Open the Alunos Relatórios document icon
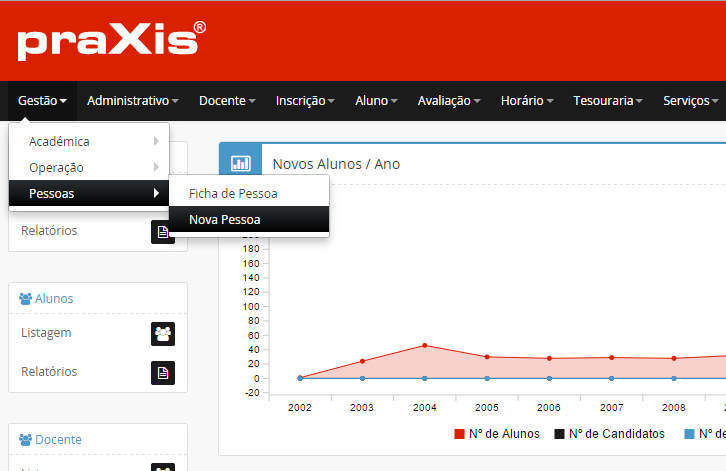726x471 pixels. point(162,372)
